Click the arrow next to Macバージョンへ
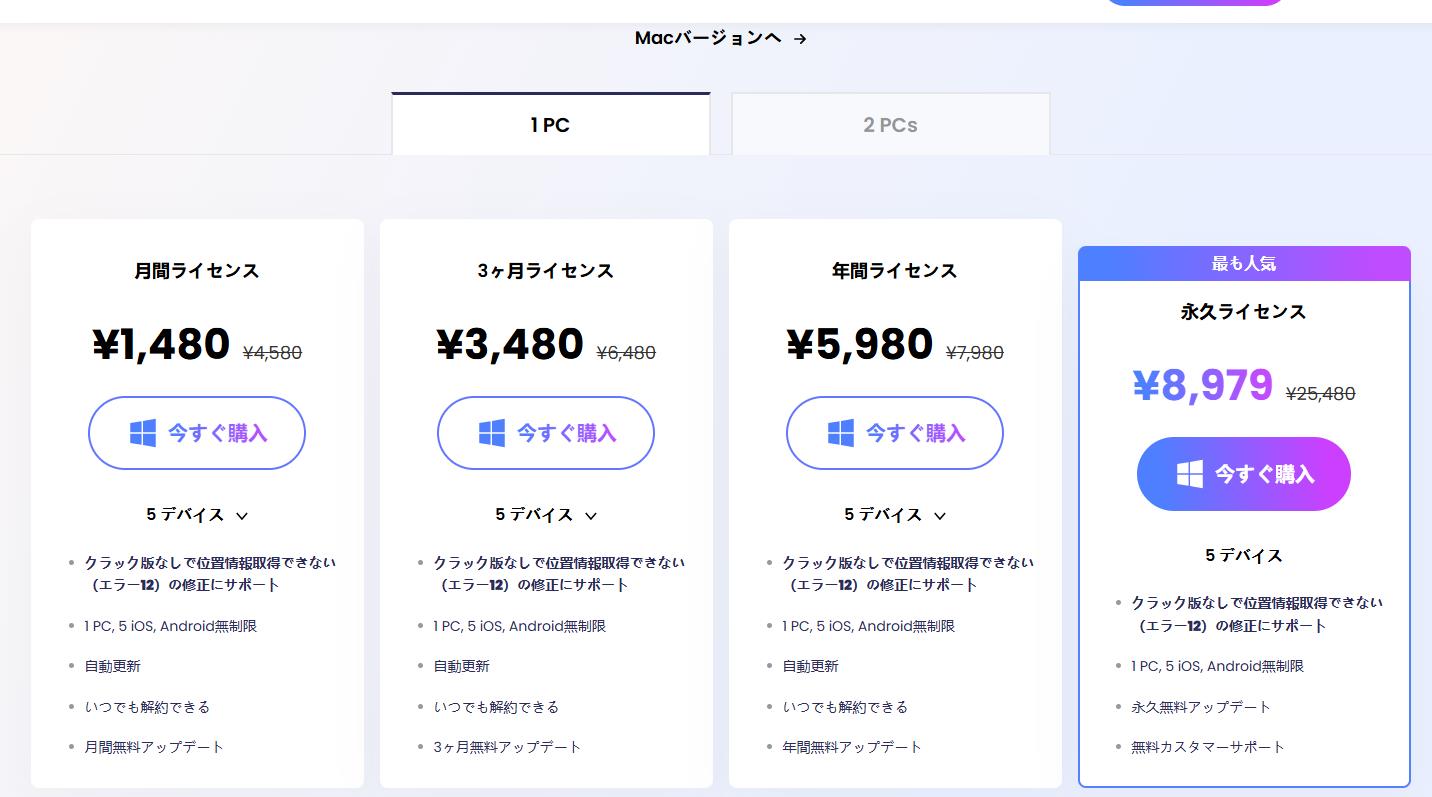 pyautogui.click(x=799, y=39)
